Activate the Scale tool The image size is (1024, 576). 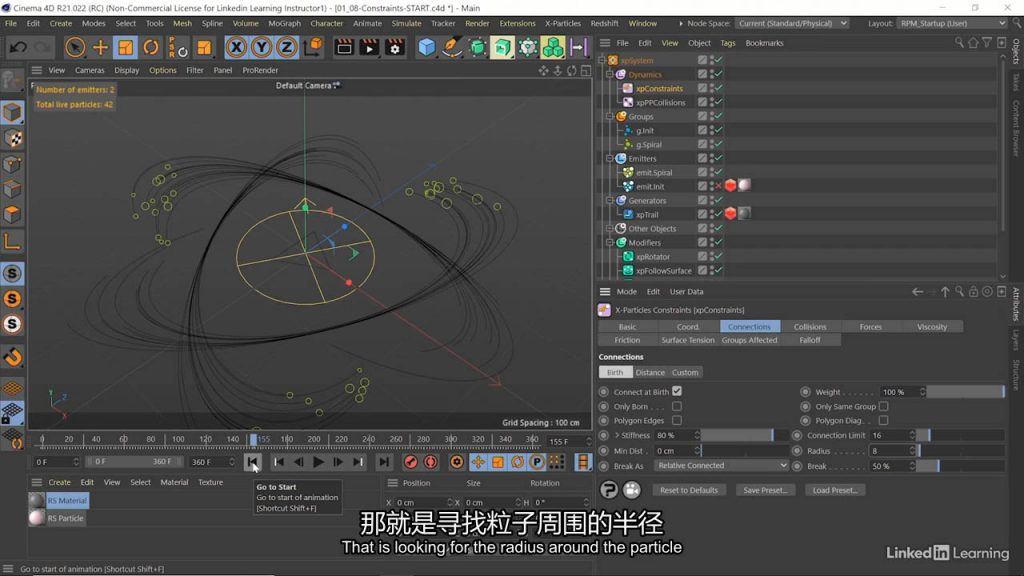coord(125,47)
